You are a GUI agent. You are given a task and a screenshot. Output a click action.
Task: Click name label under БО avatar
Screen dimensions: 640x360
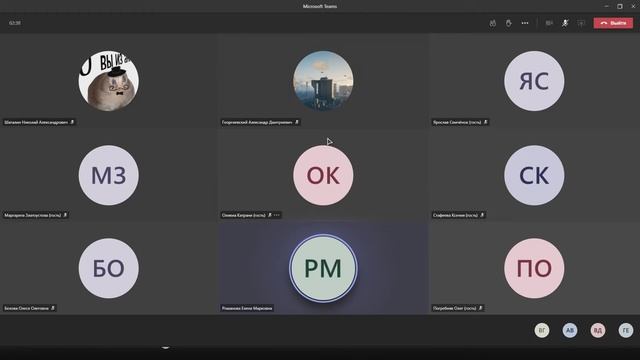29,308
